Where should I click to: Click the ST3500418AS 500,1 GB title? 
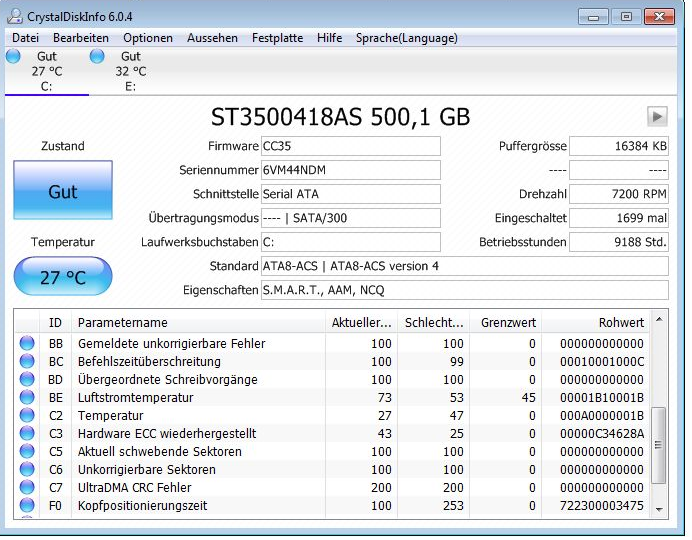pyautogui.click(x=340, y=117)
